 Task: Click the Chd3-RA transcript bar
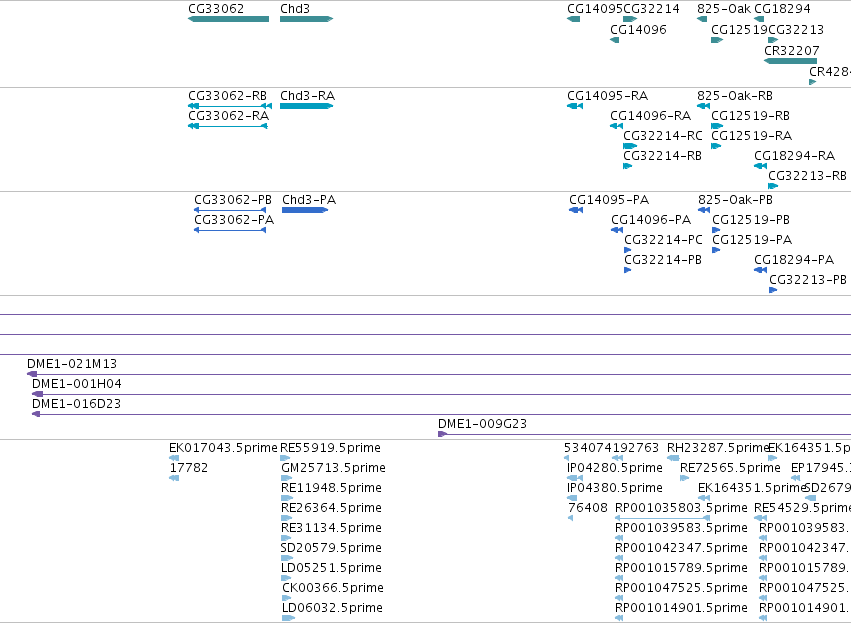tap(306, 106)
